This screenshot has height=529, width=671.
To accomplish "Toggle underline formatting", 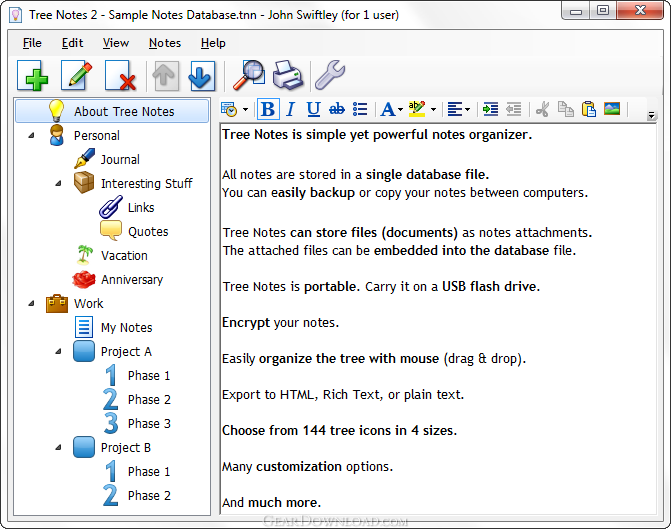I will (313, 110).
